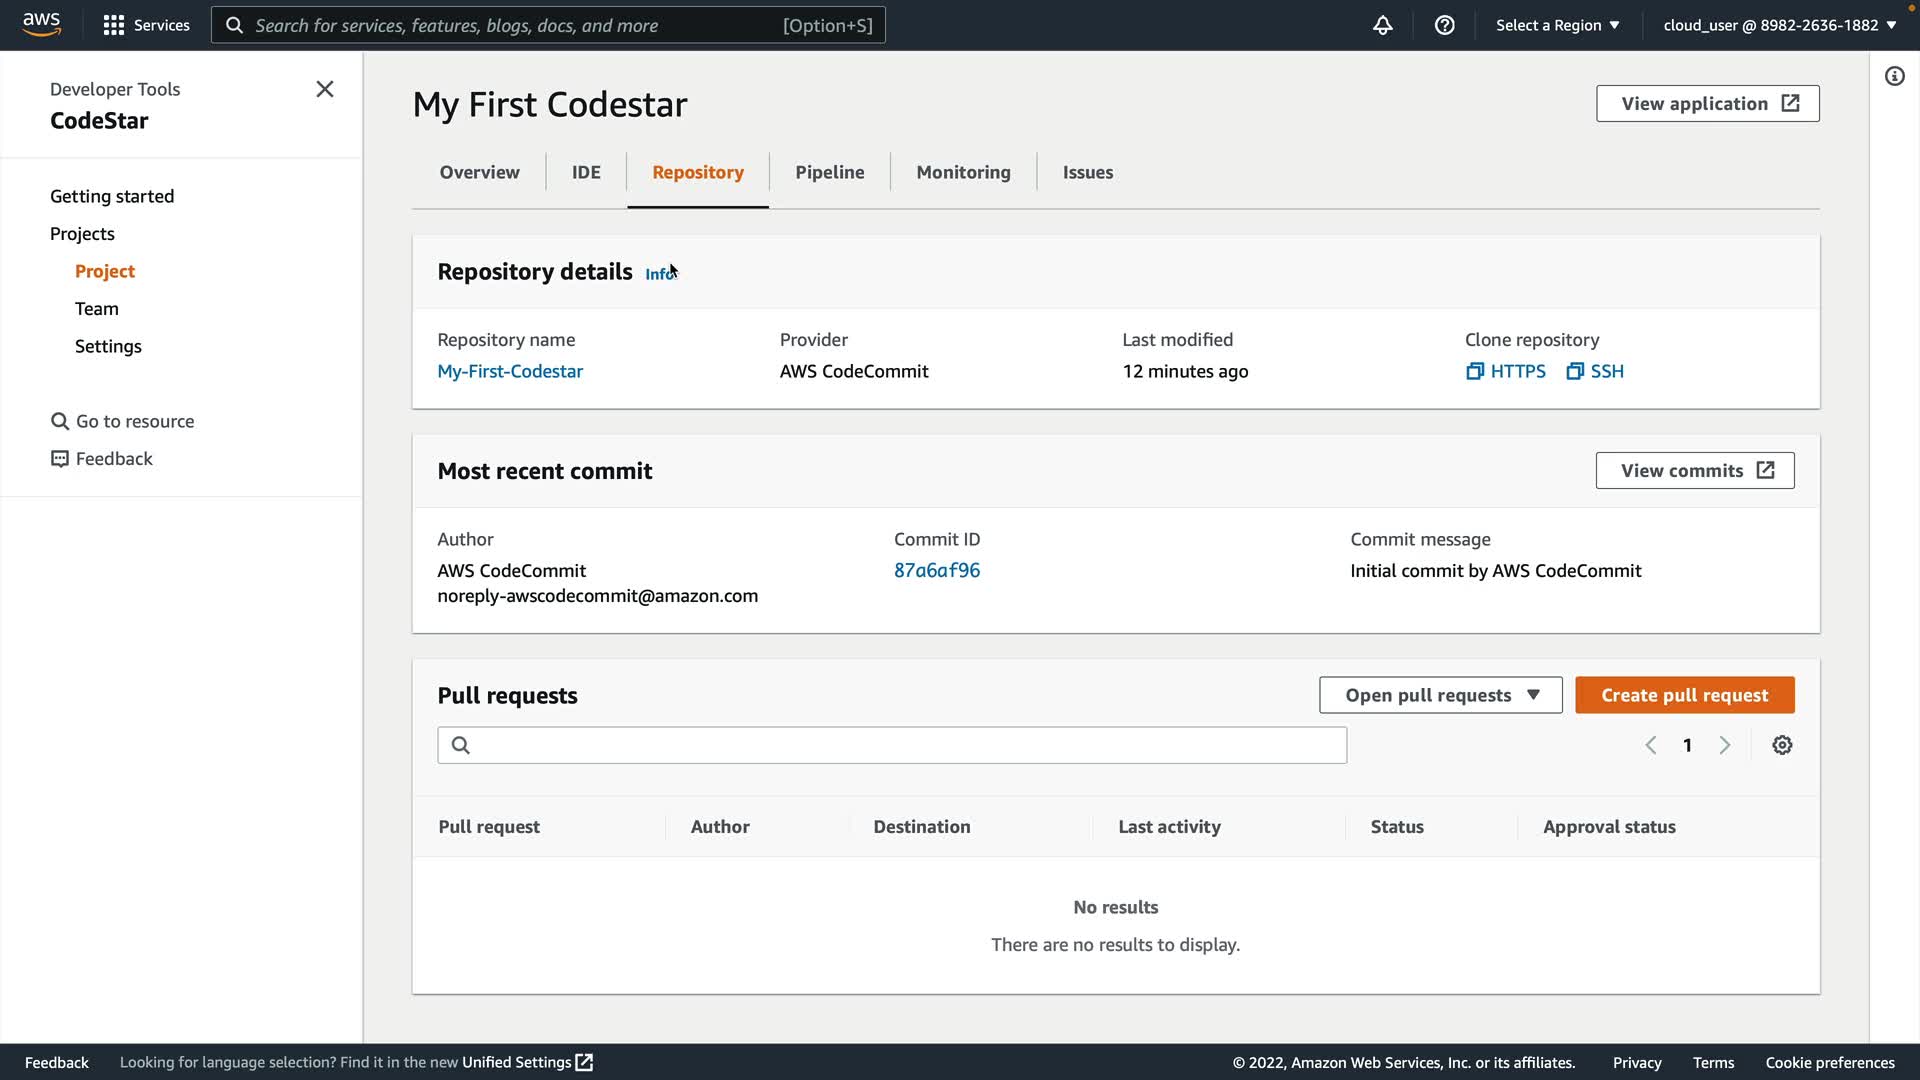The height and width of the screenshot is (1080, 1920).
Task: Open the My-First-Codestar repository link
Action: coord(510,371)
